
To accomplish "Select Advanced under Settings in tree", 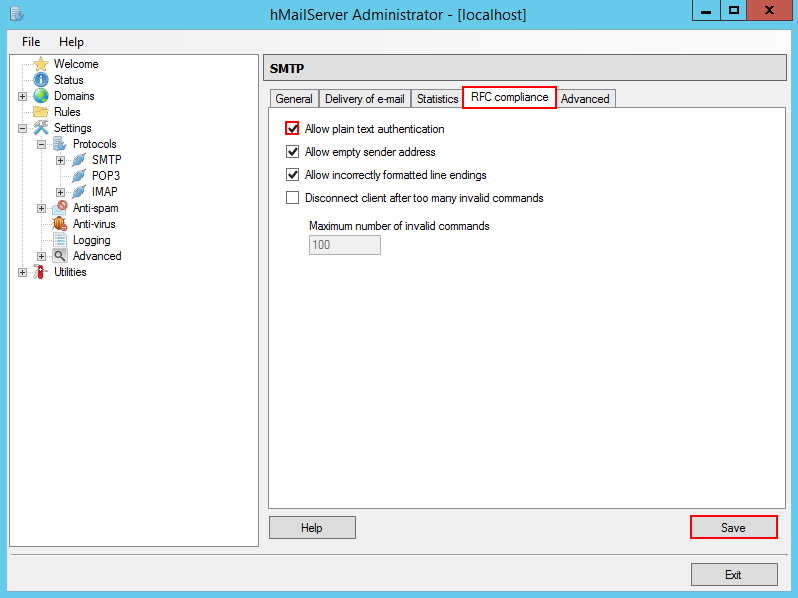I will click(x=97, y=256).
